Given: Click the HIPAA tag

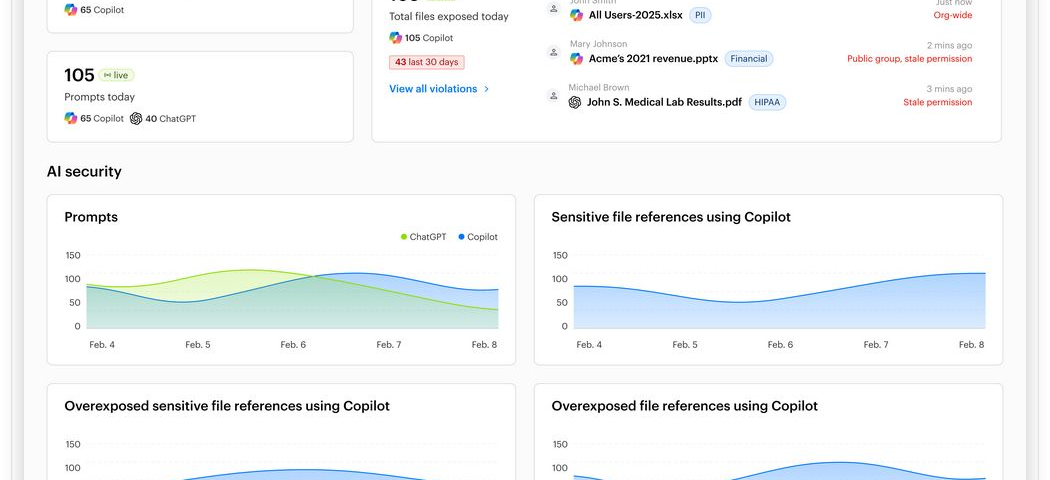Looking at the screenshot, I should click(x=767, y=102).
